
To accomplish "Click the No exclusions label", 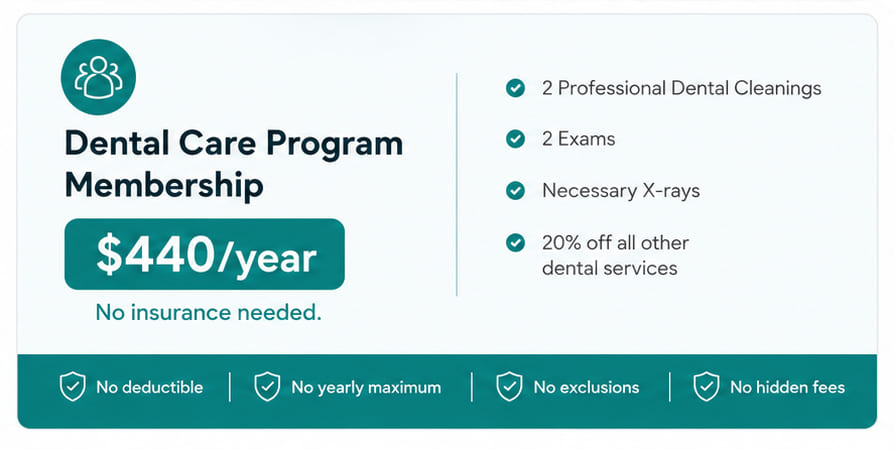I will click(586, 387).
